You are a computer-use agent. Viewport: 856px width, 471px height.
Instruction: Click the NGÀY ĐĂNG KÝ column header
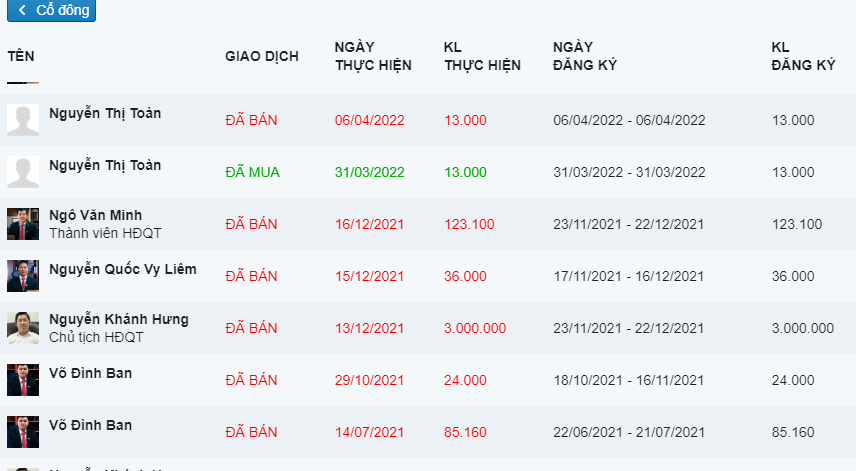[585, 56]
